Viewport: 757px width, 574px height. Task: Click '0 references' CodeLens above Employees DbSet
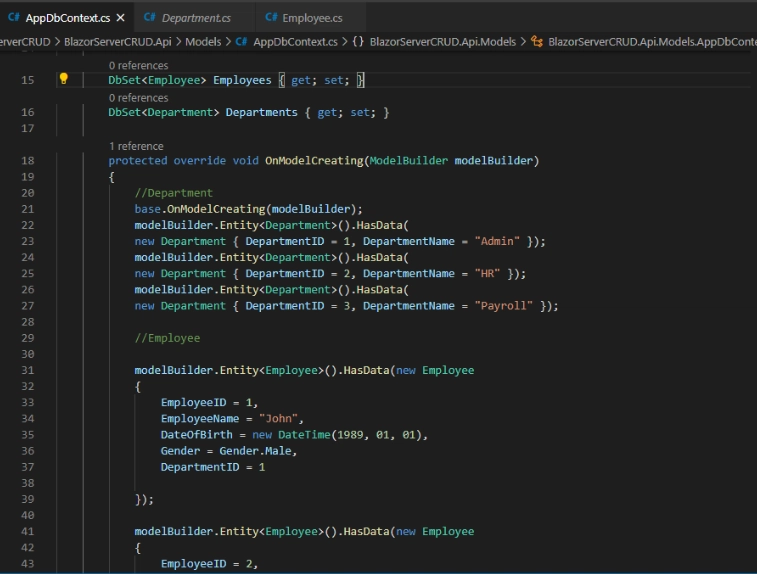[x=138, y=65]
